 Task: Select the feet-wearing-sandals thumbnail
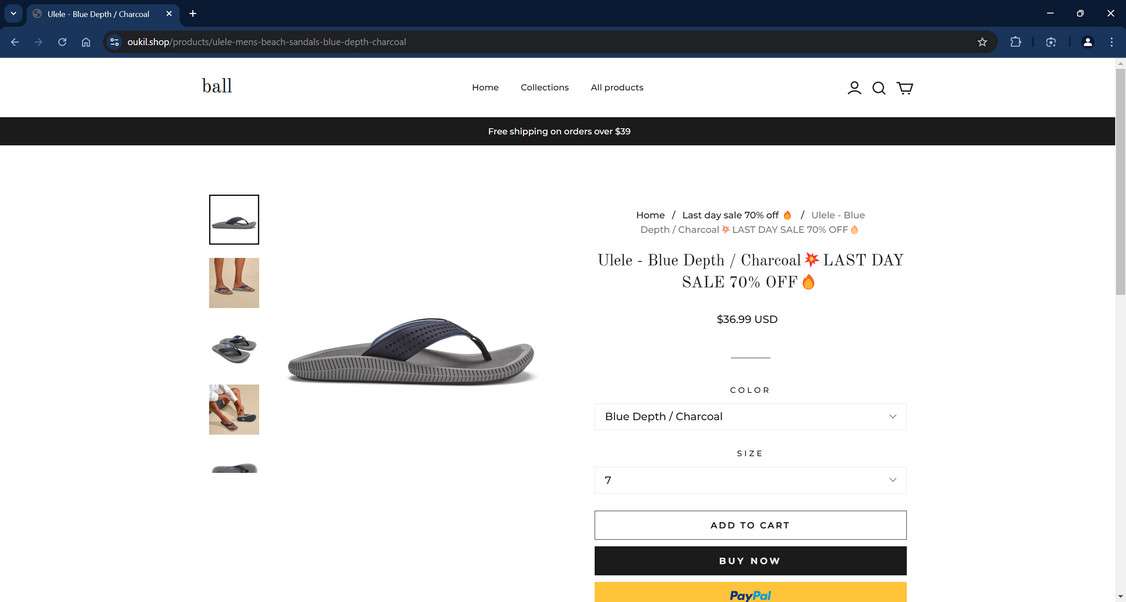(233, 283)
